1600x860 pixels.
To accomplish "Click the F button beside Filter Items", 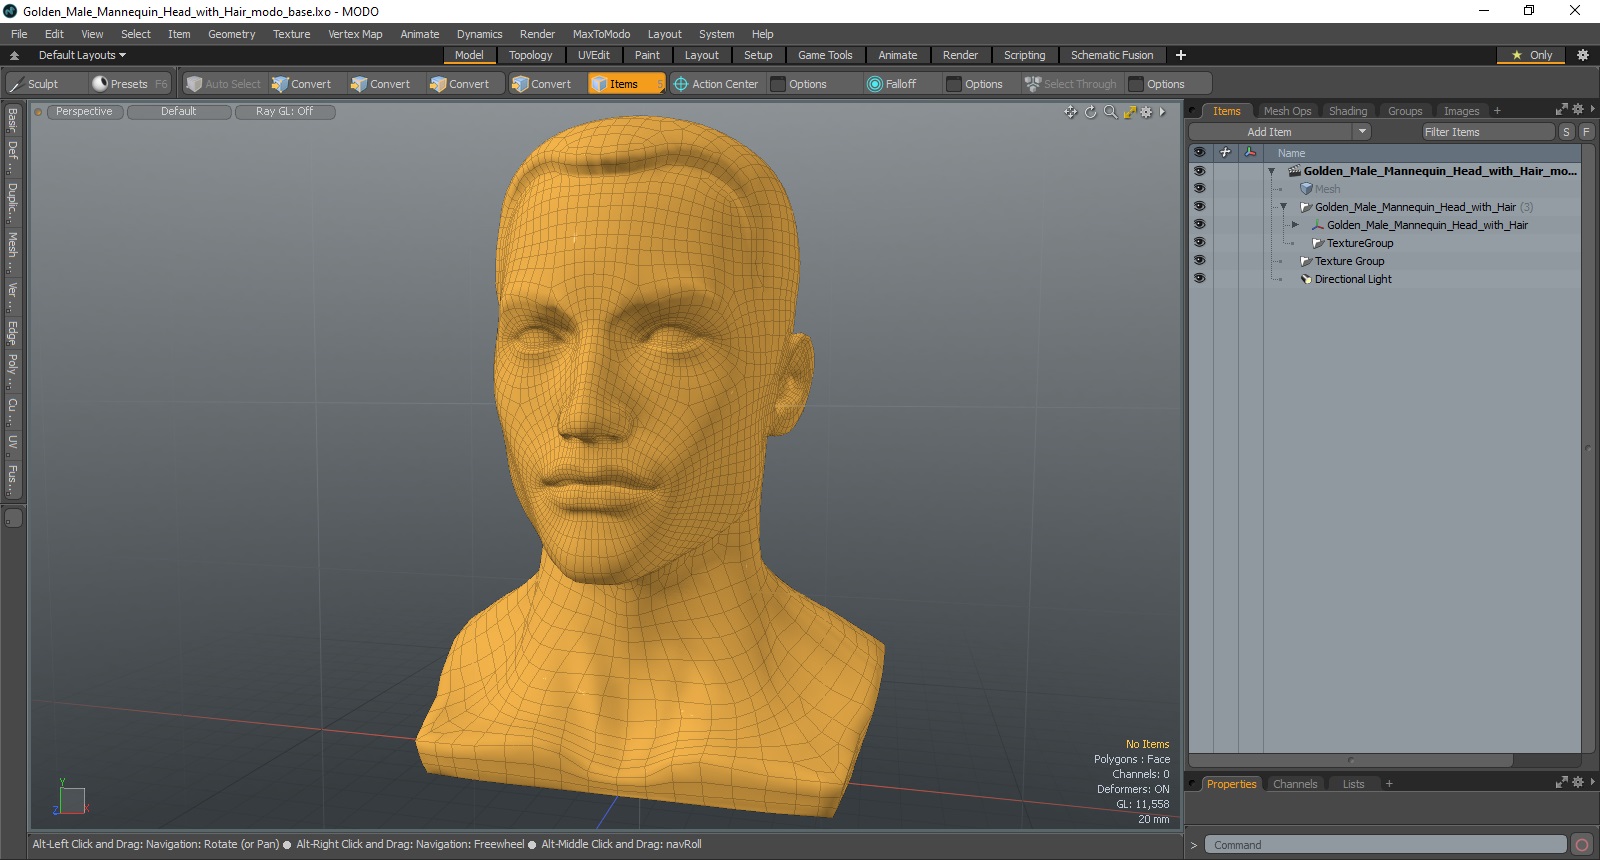I will click(x=1586, y=132).
